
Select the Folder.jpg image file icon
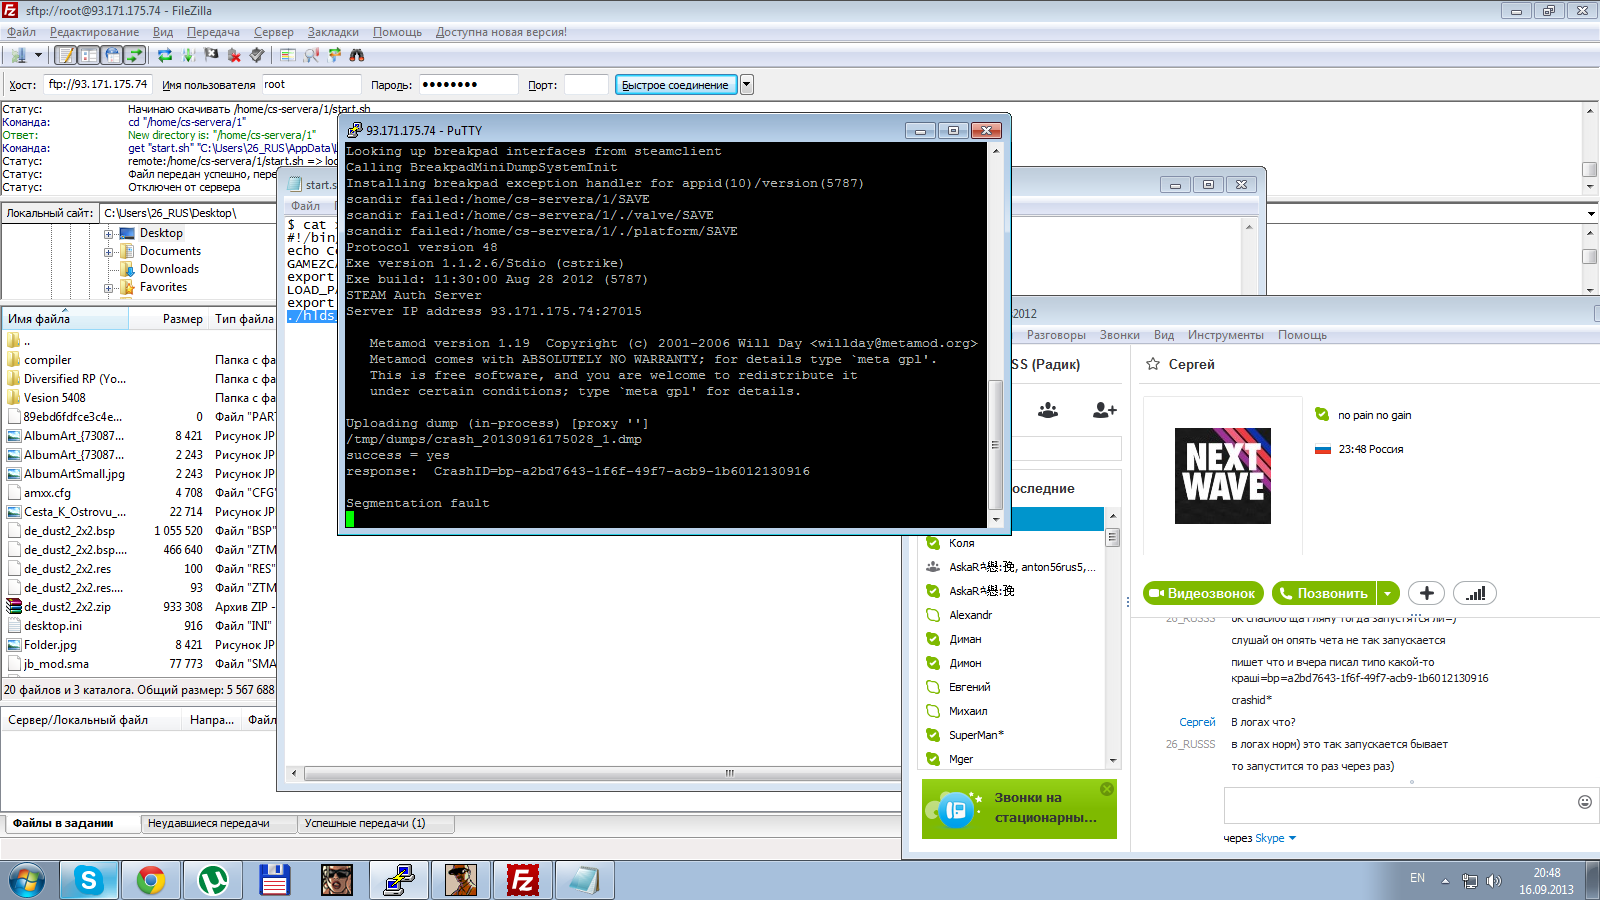point(14,645)
